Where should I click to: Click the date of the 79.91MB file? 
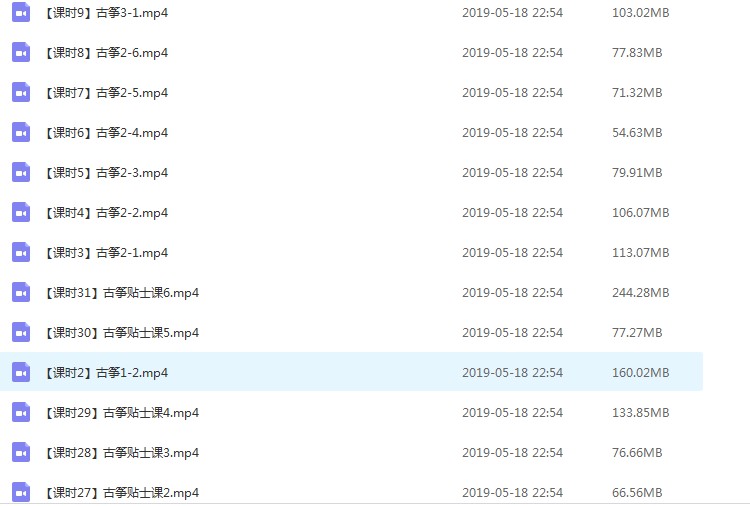point(512,173)
